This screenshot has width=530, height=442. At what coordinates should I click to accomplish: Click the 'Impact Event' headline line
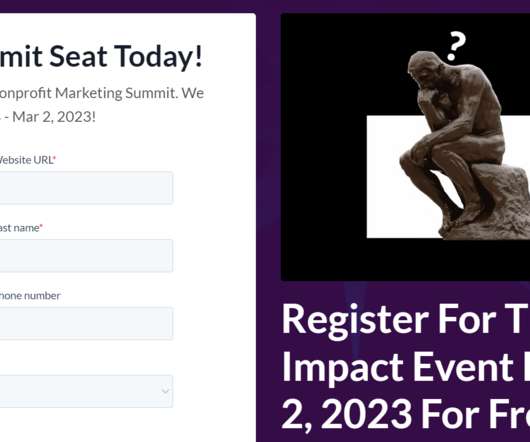point(397,368)
